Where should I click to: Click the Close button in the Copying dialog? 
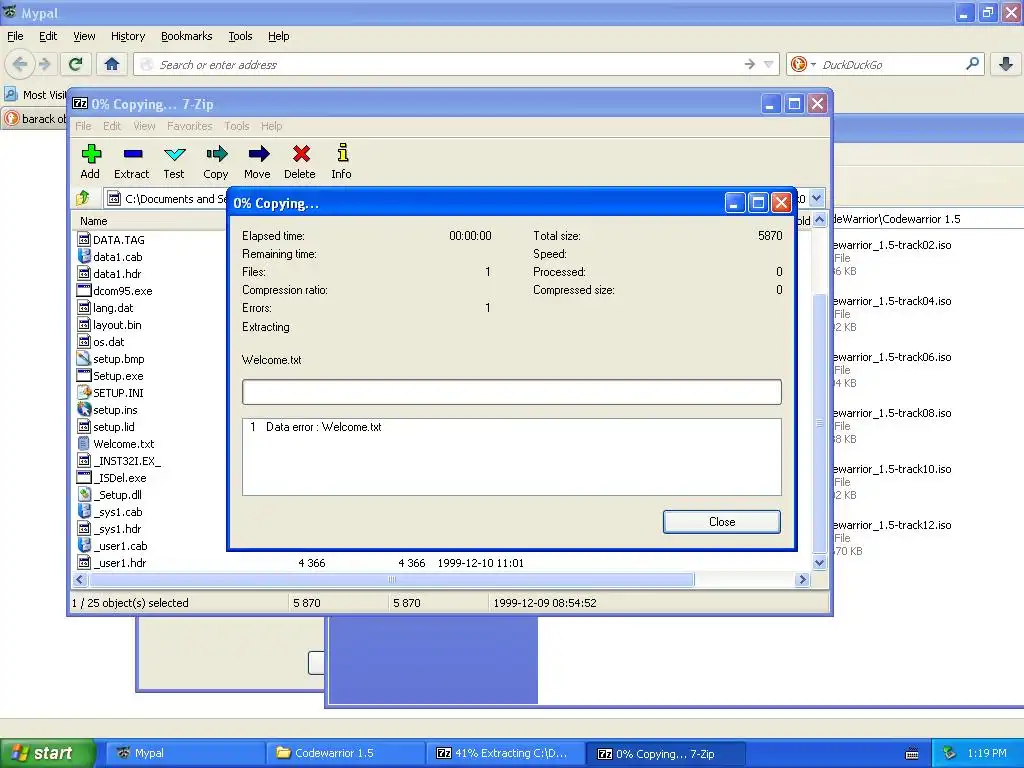coord(722,522)
